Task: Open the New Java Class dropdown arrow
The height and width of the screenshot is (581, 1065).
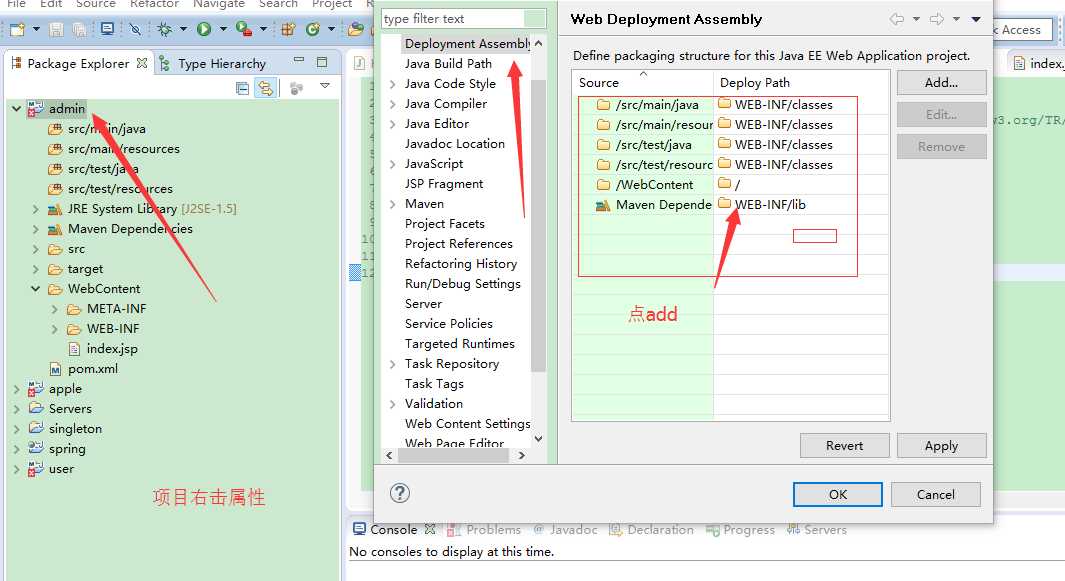Action: tap(331, 29)
